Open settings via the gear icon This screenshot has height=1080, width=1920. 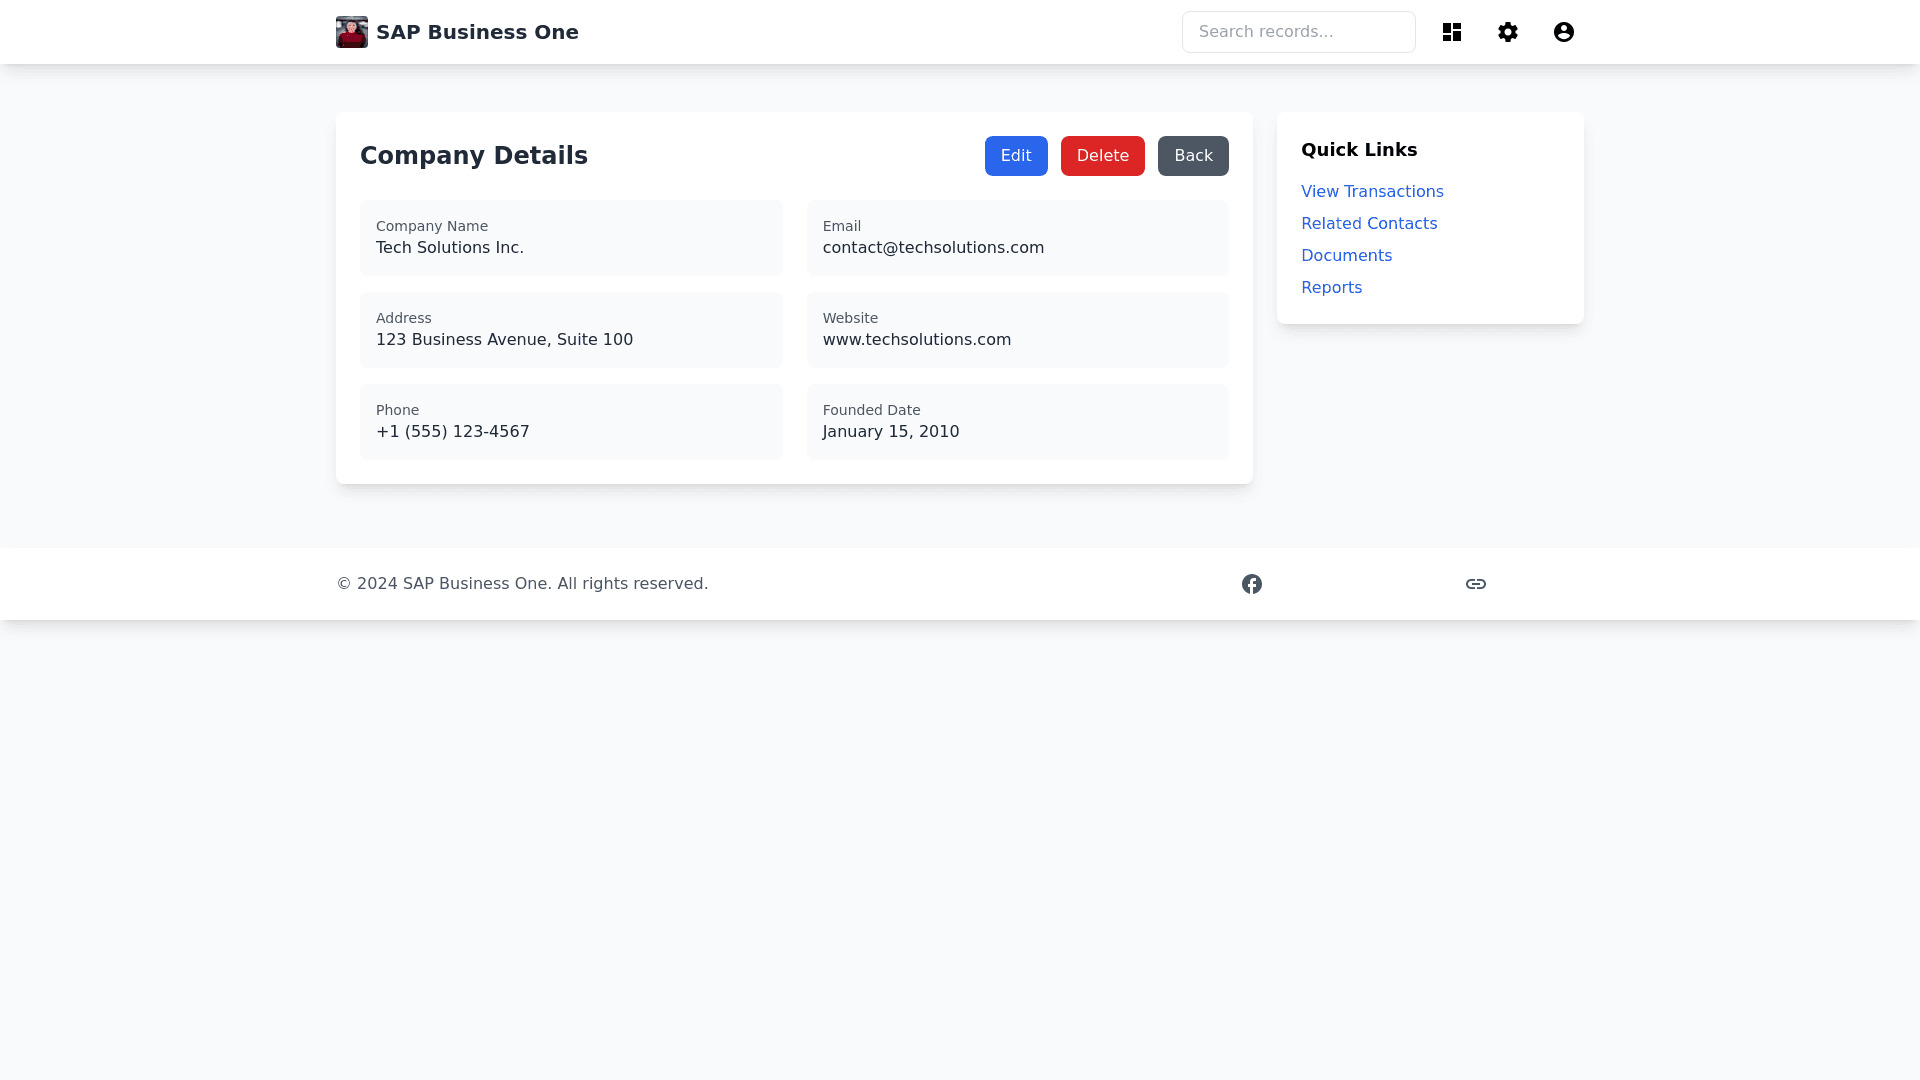tap(1508, 32)
